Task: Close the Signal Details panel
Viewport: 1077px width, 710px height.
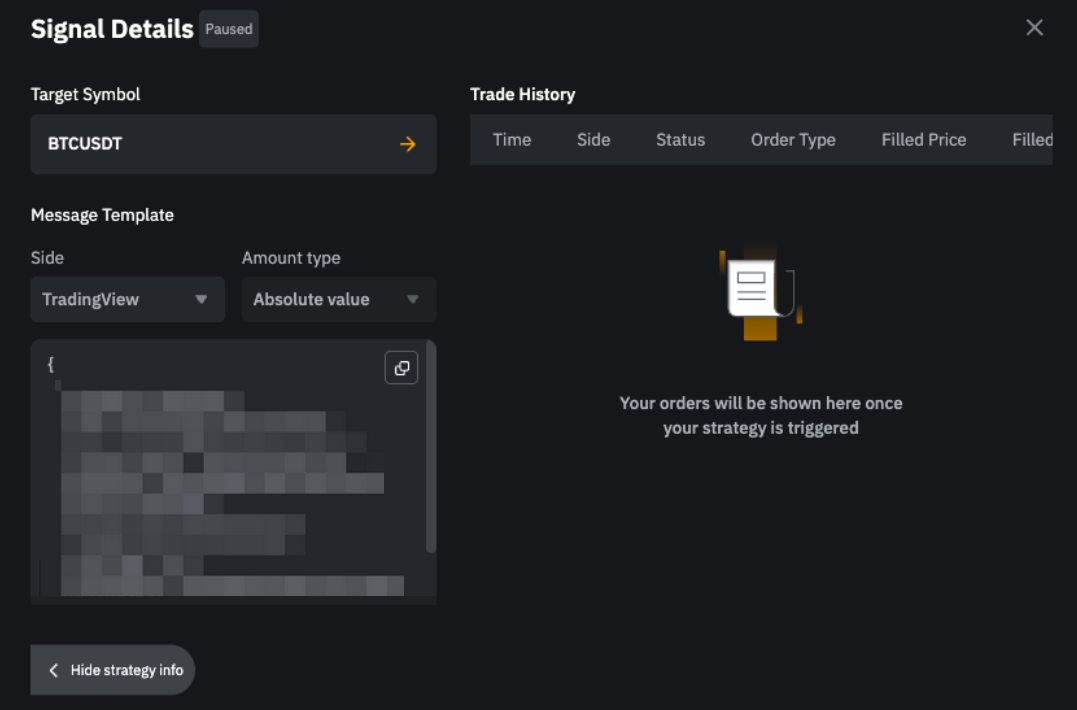Action: click(x=1034, y=28)
